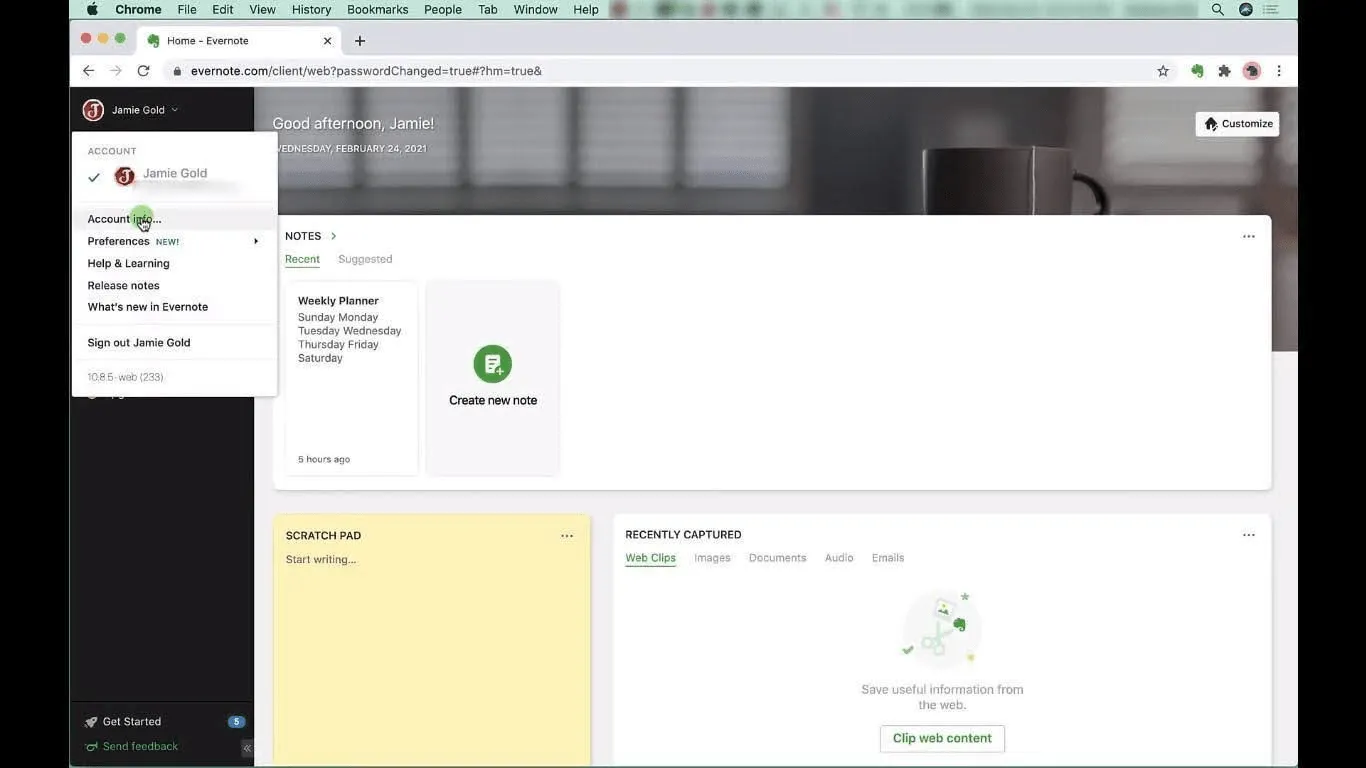This screenshot has height=768, width=1366.
Task: Click the version text 10.8.5-web
Action: (125, 377)
